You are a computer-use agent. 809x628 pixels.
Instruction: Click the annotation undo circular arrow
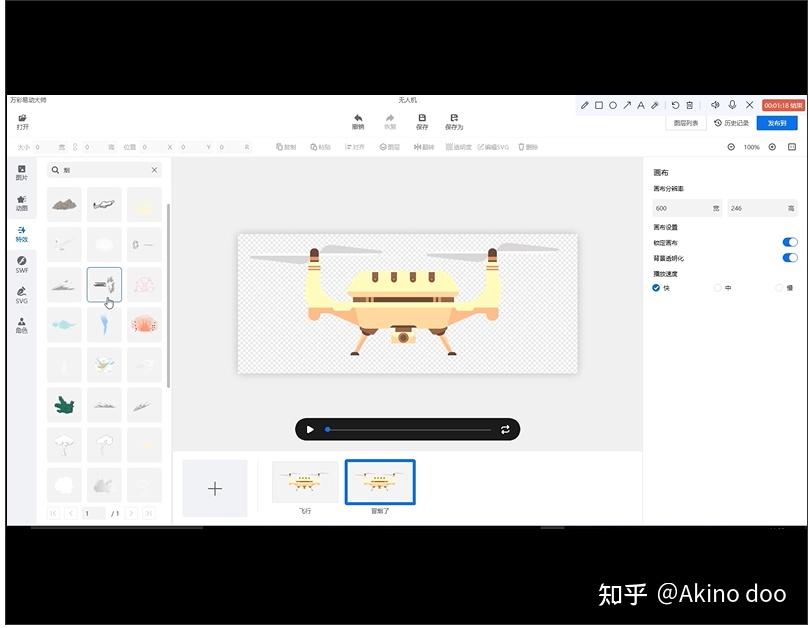pyautogui.click(x=675, y=105)
